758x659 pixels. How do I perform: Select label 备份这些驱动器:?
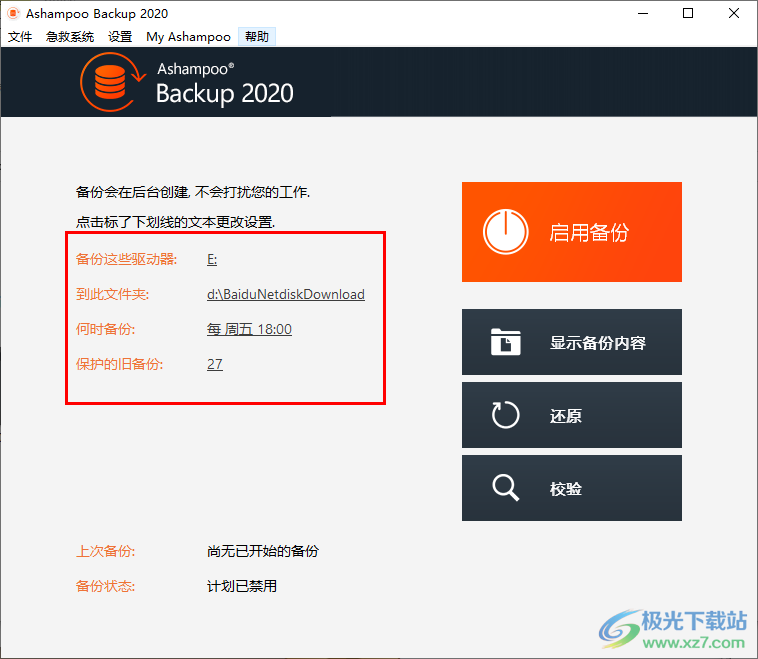coord(126,260)
